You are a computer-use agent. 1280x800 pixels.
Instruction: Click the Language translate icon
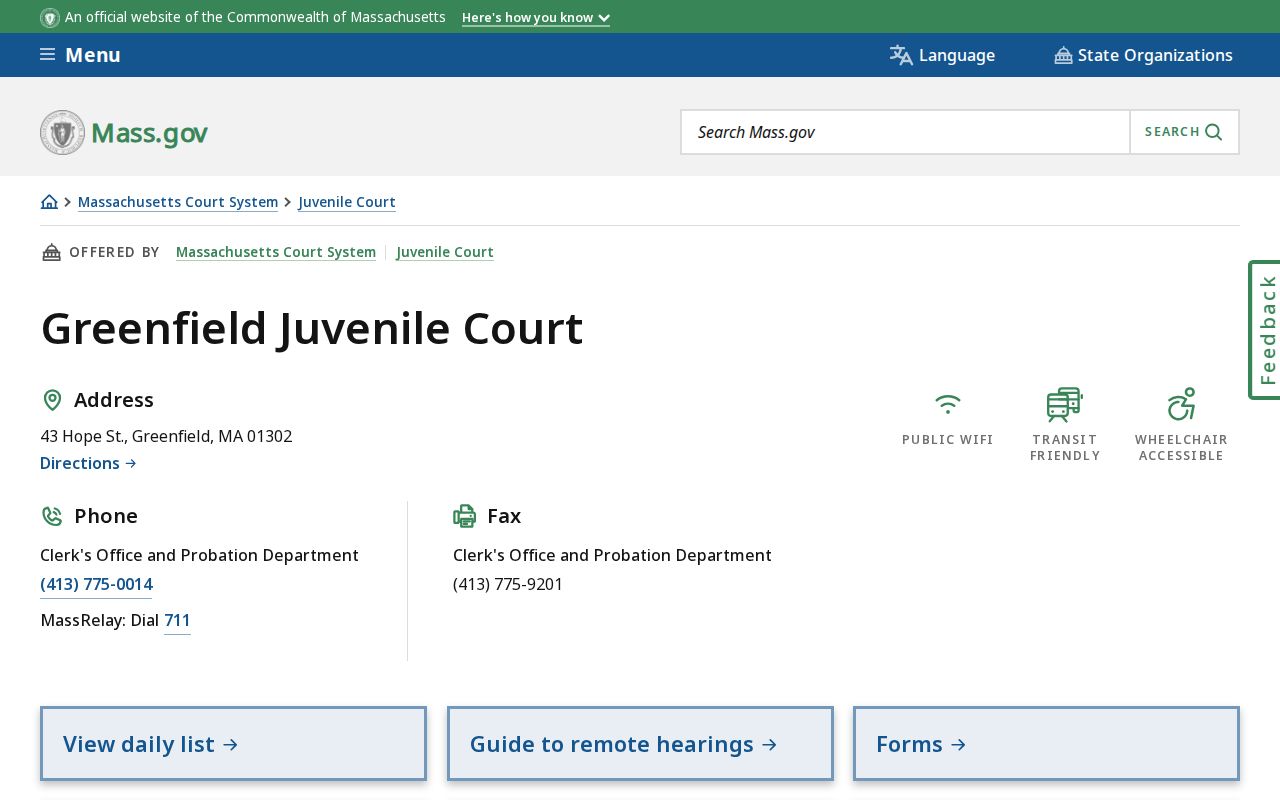901,55
